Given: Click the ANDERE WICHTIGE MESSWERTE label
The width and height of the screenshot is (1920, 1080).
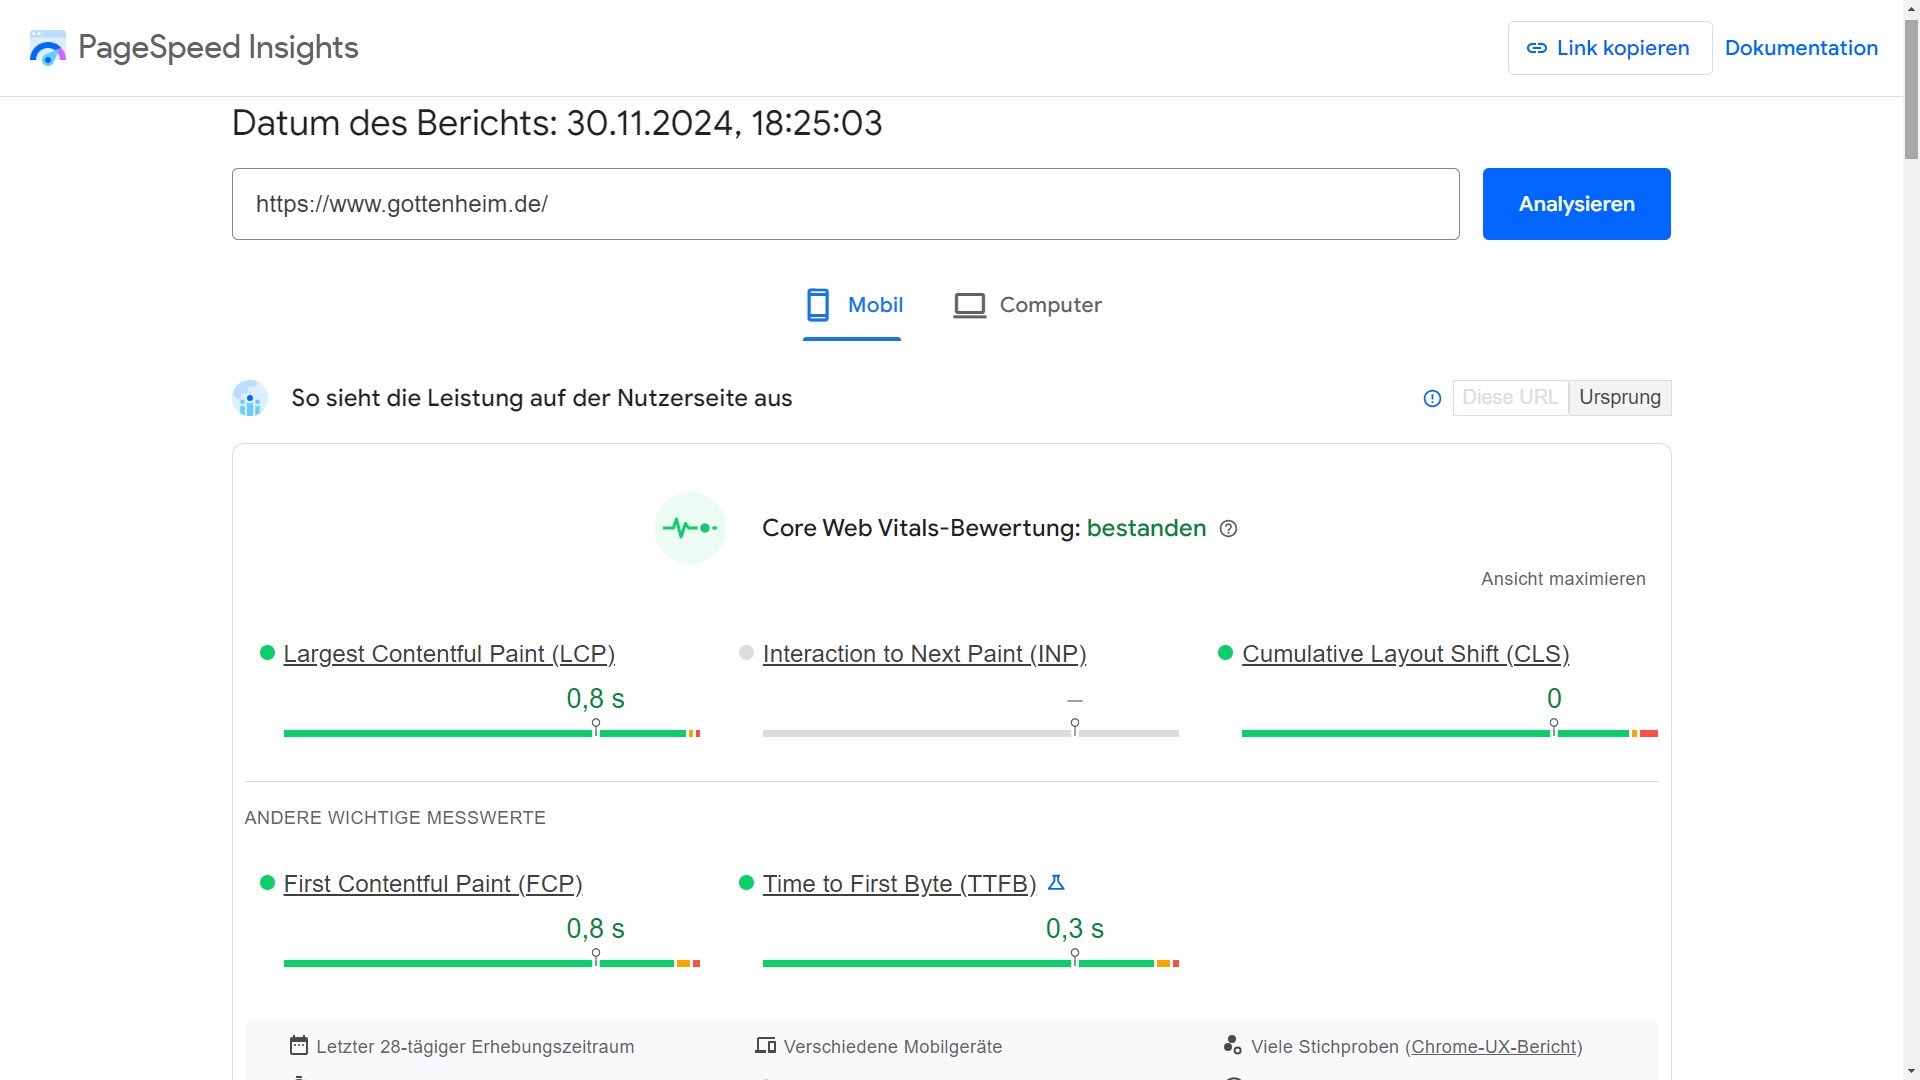Looking at the screenshot, I should pos(395,818).
